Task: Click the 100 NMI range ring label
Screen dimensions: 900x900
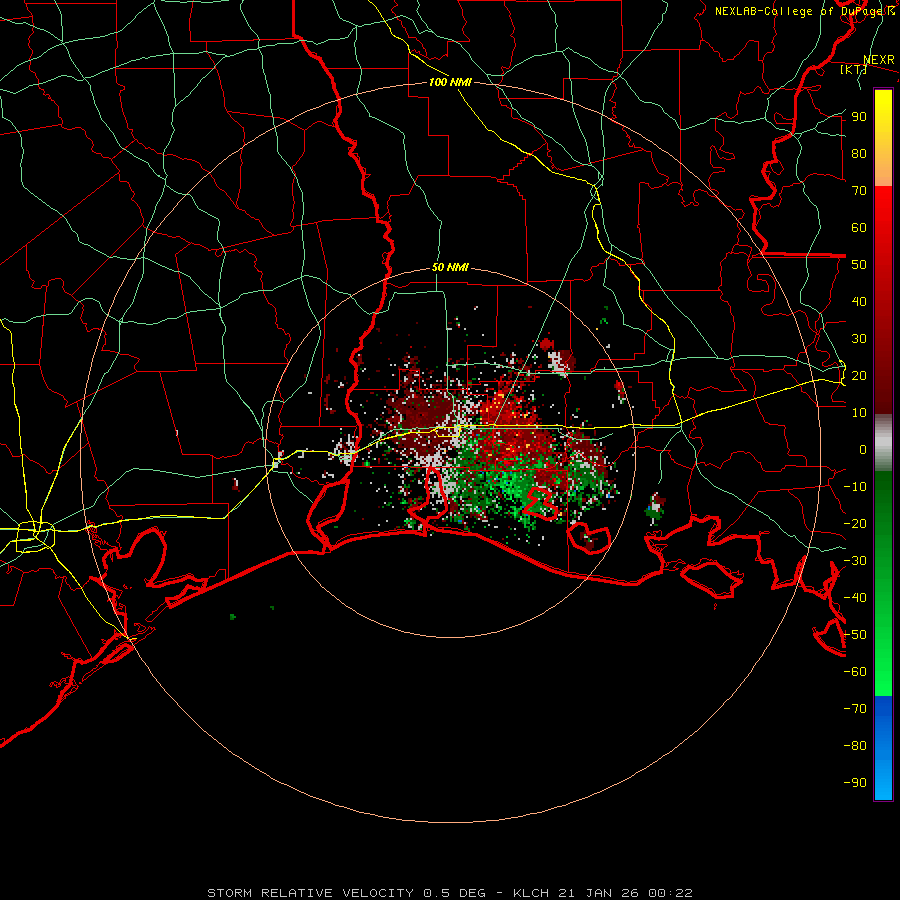Action: point(450,82)
